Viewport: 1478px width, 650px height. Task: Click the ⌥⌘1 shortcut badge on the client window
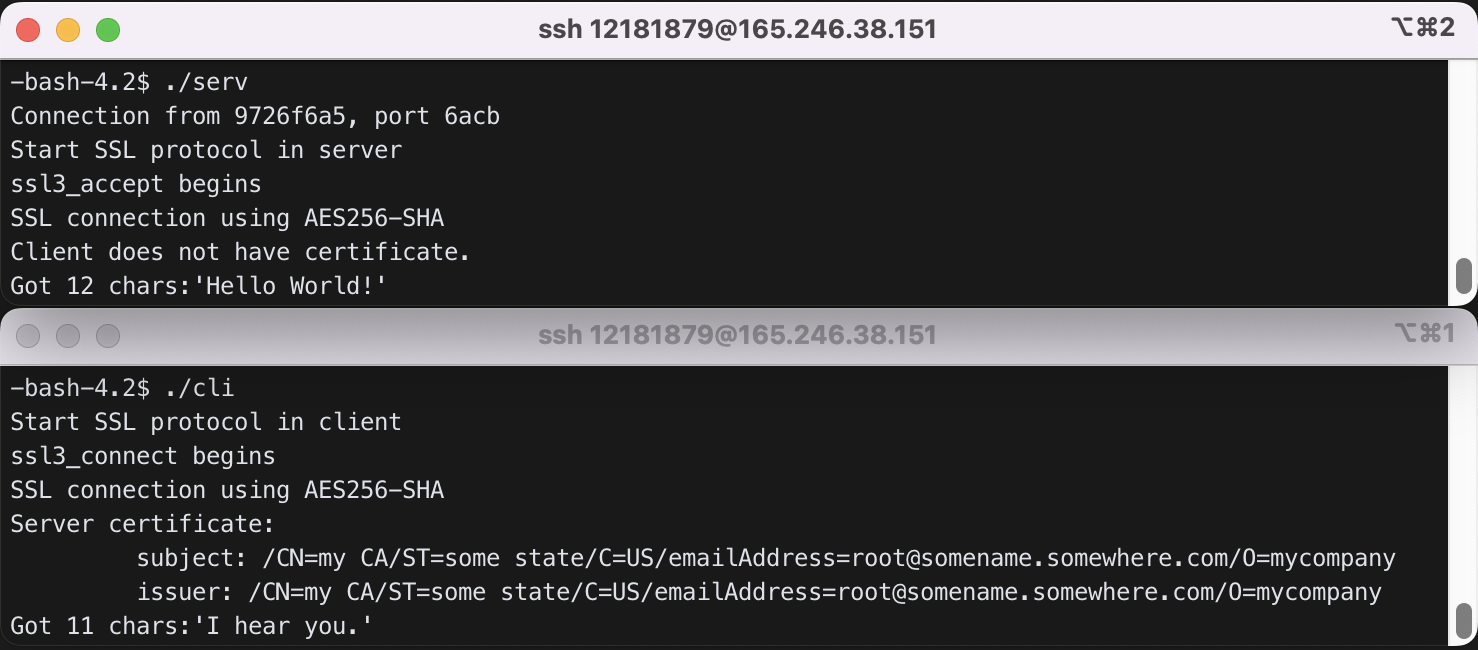pyautogui.click(x=1424, y=333)
